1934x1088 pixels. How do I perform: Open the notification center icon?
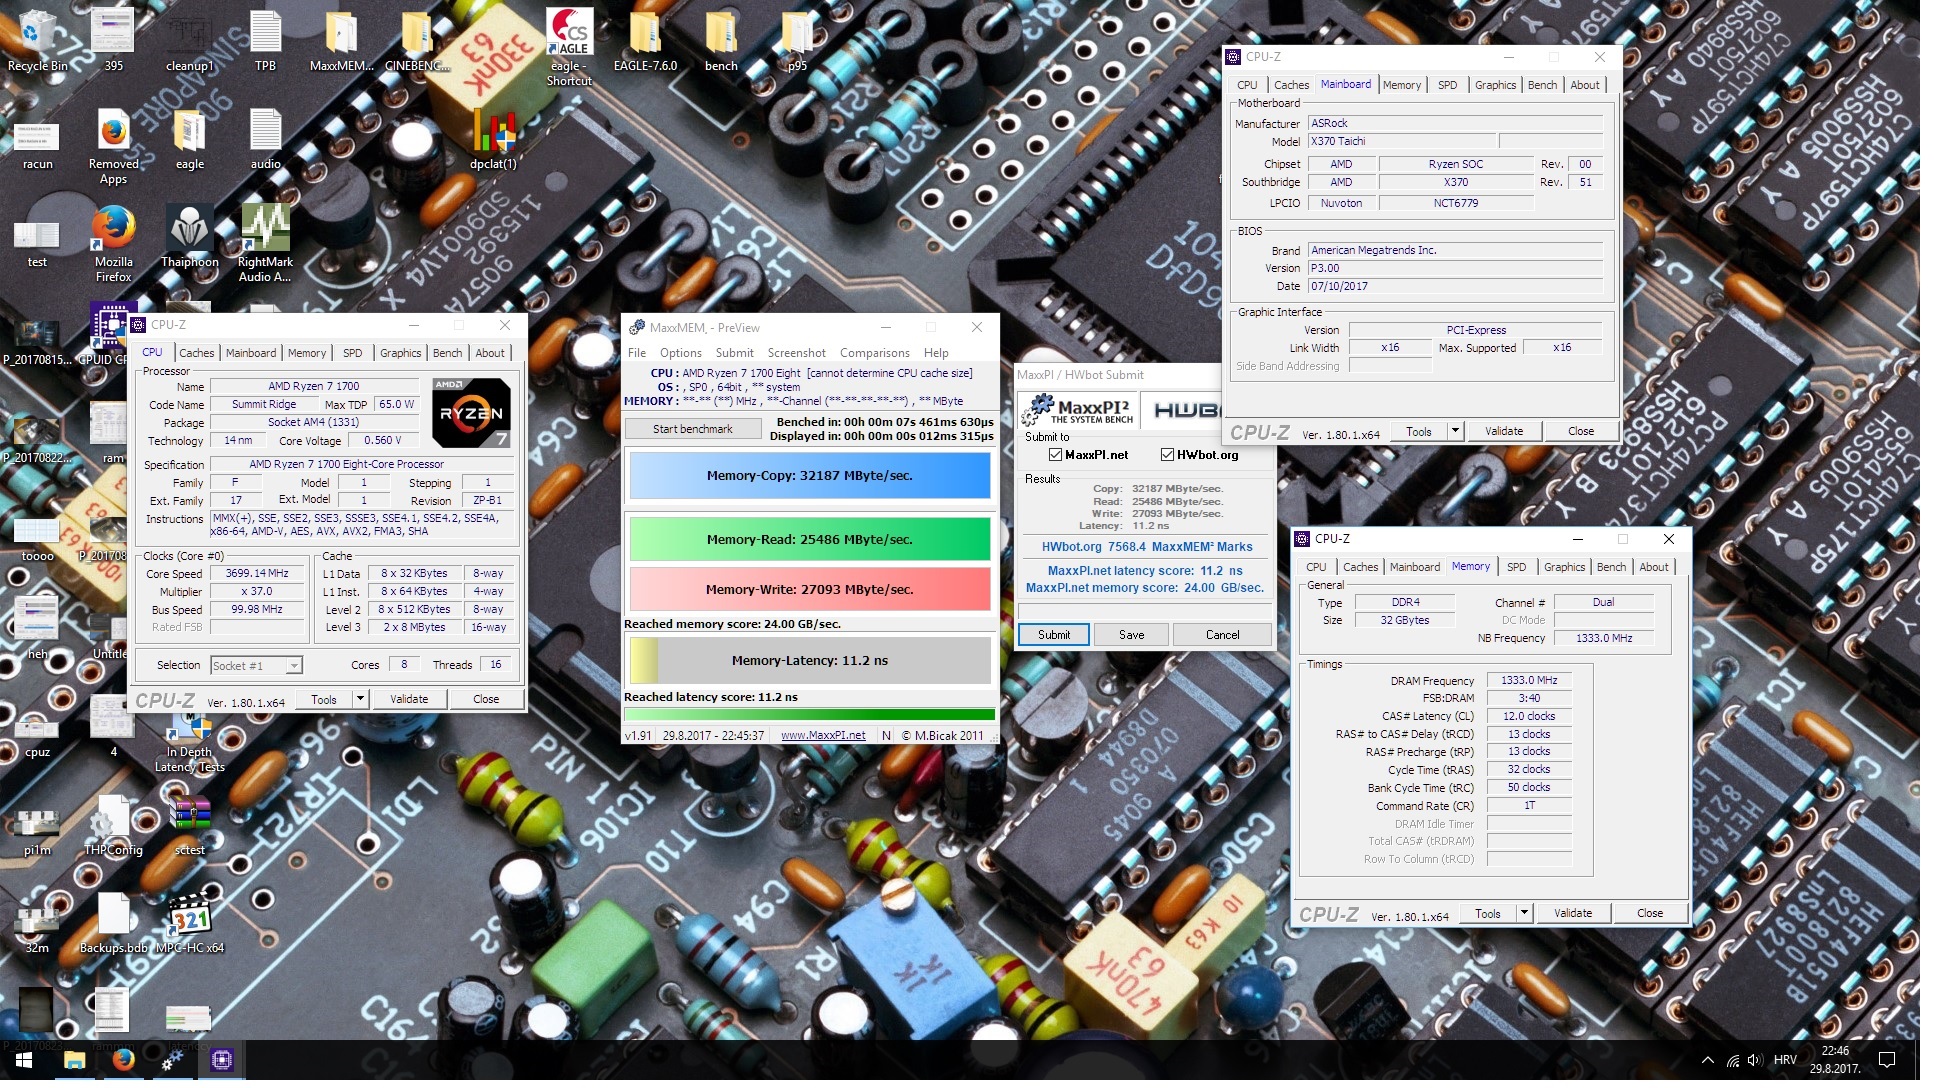pyautogui.click(x=1887, y=1061)
